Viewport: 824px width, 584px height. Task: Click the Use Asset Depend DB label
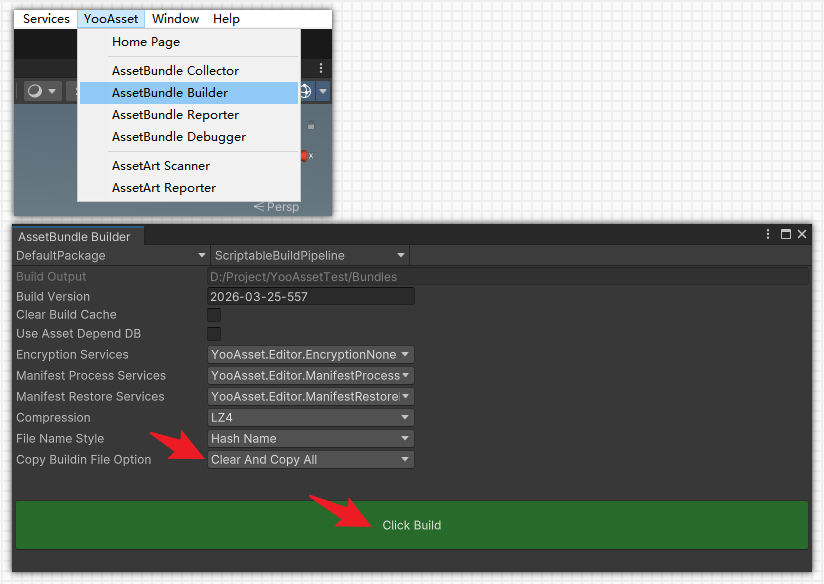[x=79, y=334]
